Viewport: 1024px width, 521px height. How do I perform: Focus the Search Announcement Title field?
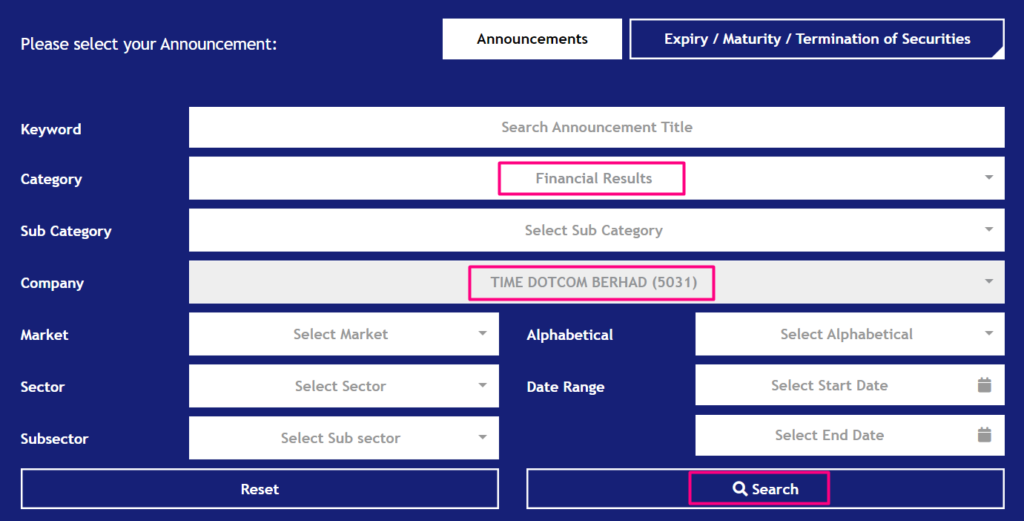(x=597, y=127)
